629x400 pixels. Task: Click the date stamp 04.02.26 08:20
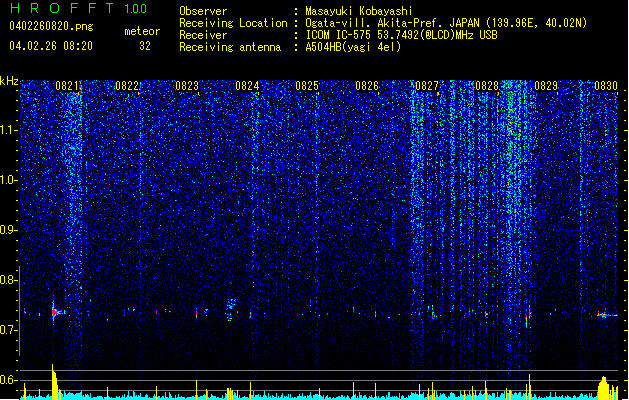[51, 46]
